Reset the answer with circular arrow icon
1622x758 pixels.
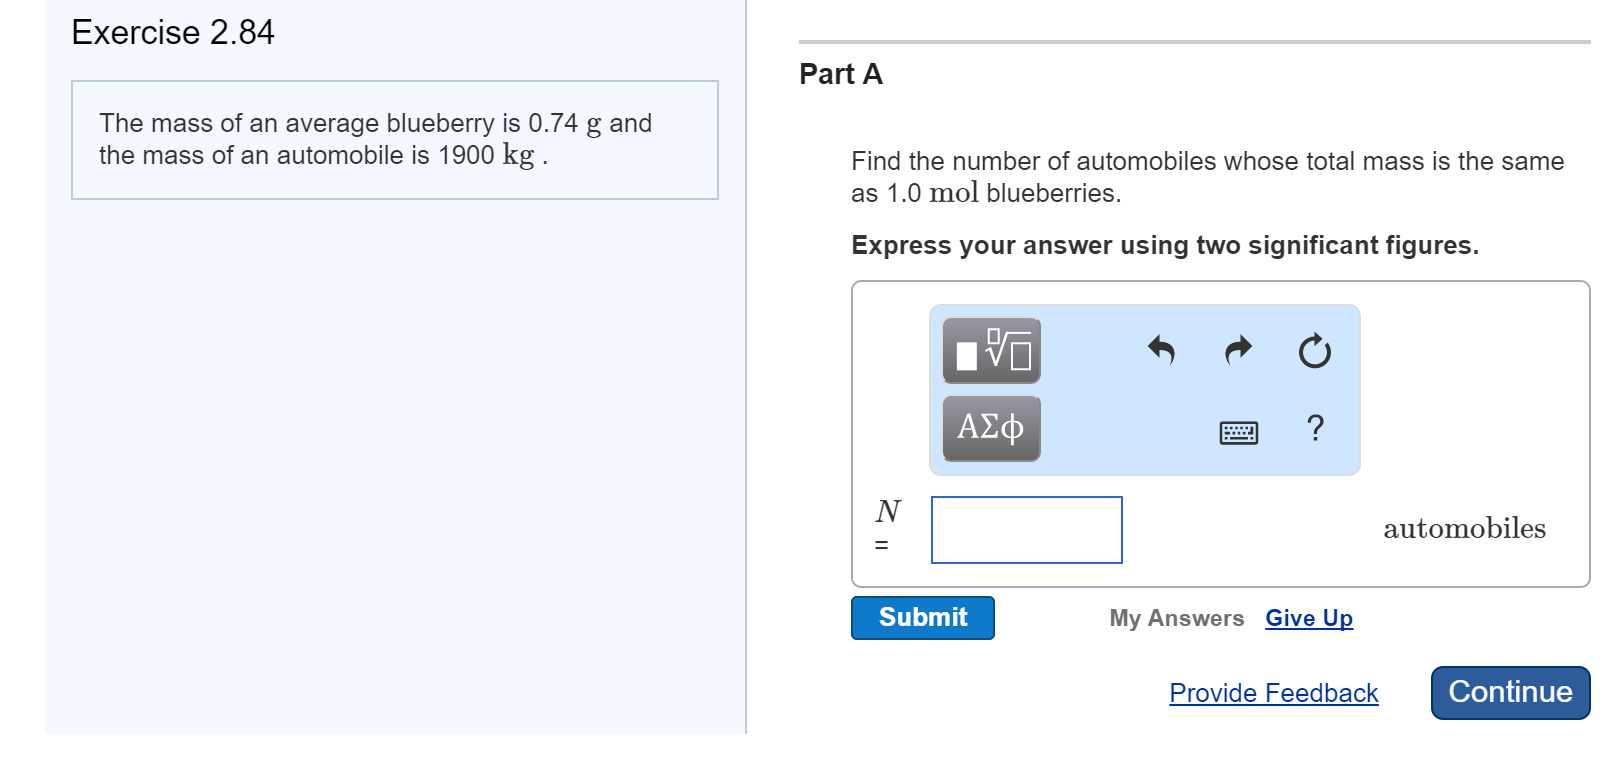click(x=1315, y=351)
